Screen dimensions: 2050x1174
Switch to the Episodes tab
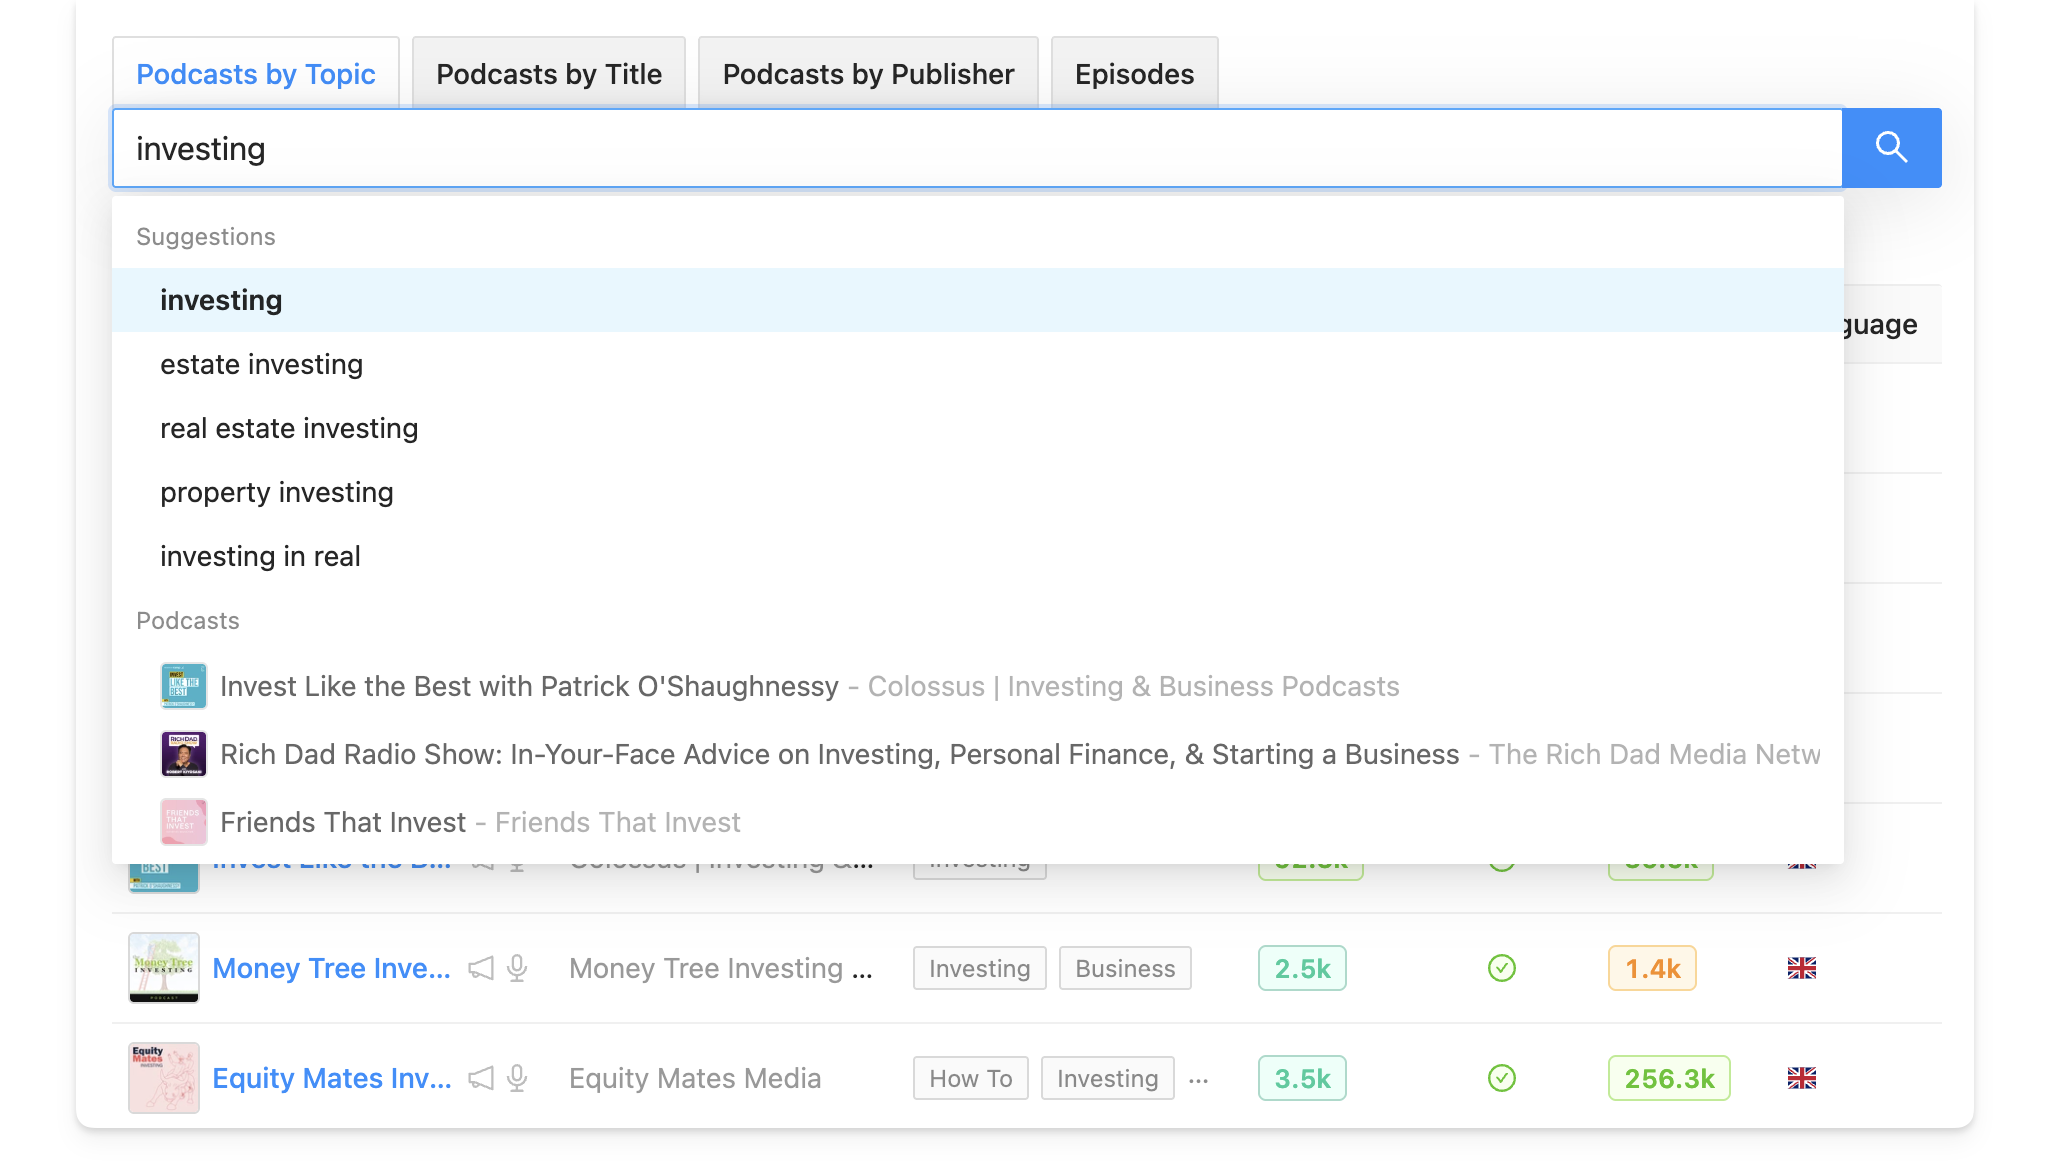tap(1134, 73)
